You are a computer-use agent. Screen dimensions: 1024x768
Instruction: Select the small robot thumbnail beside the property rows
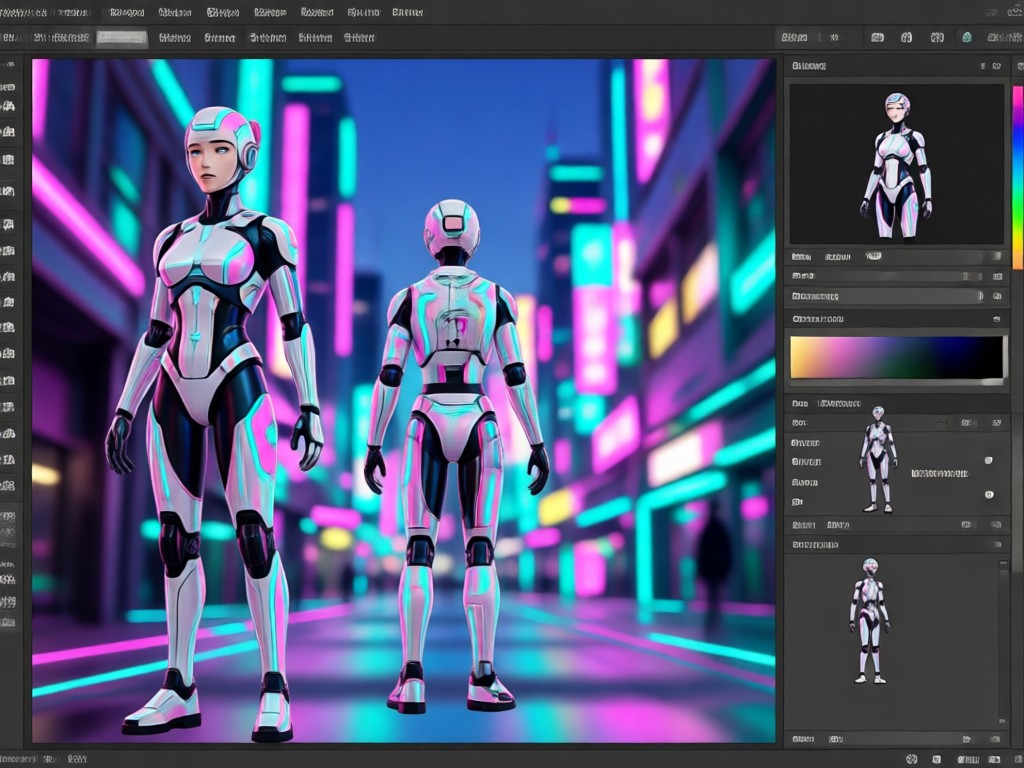click(x=878, y=460)
